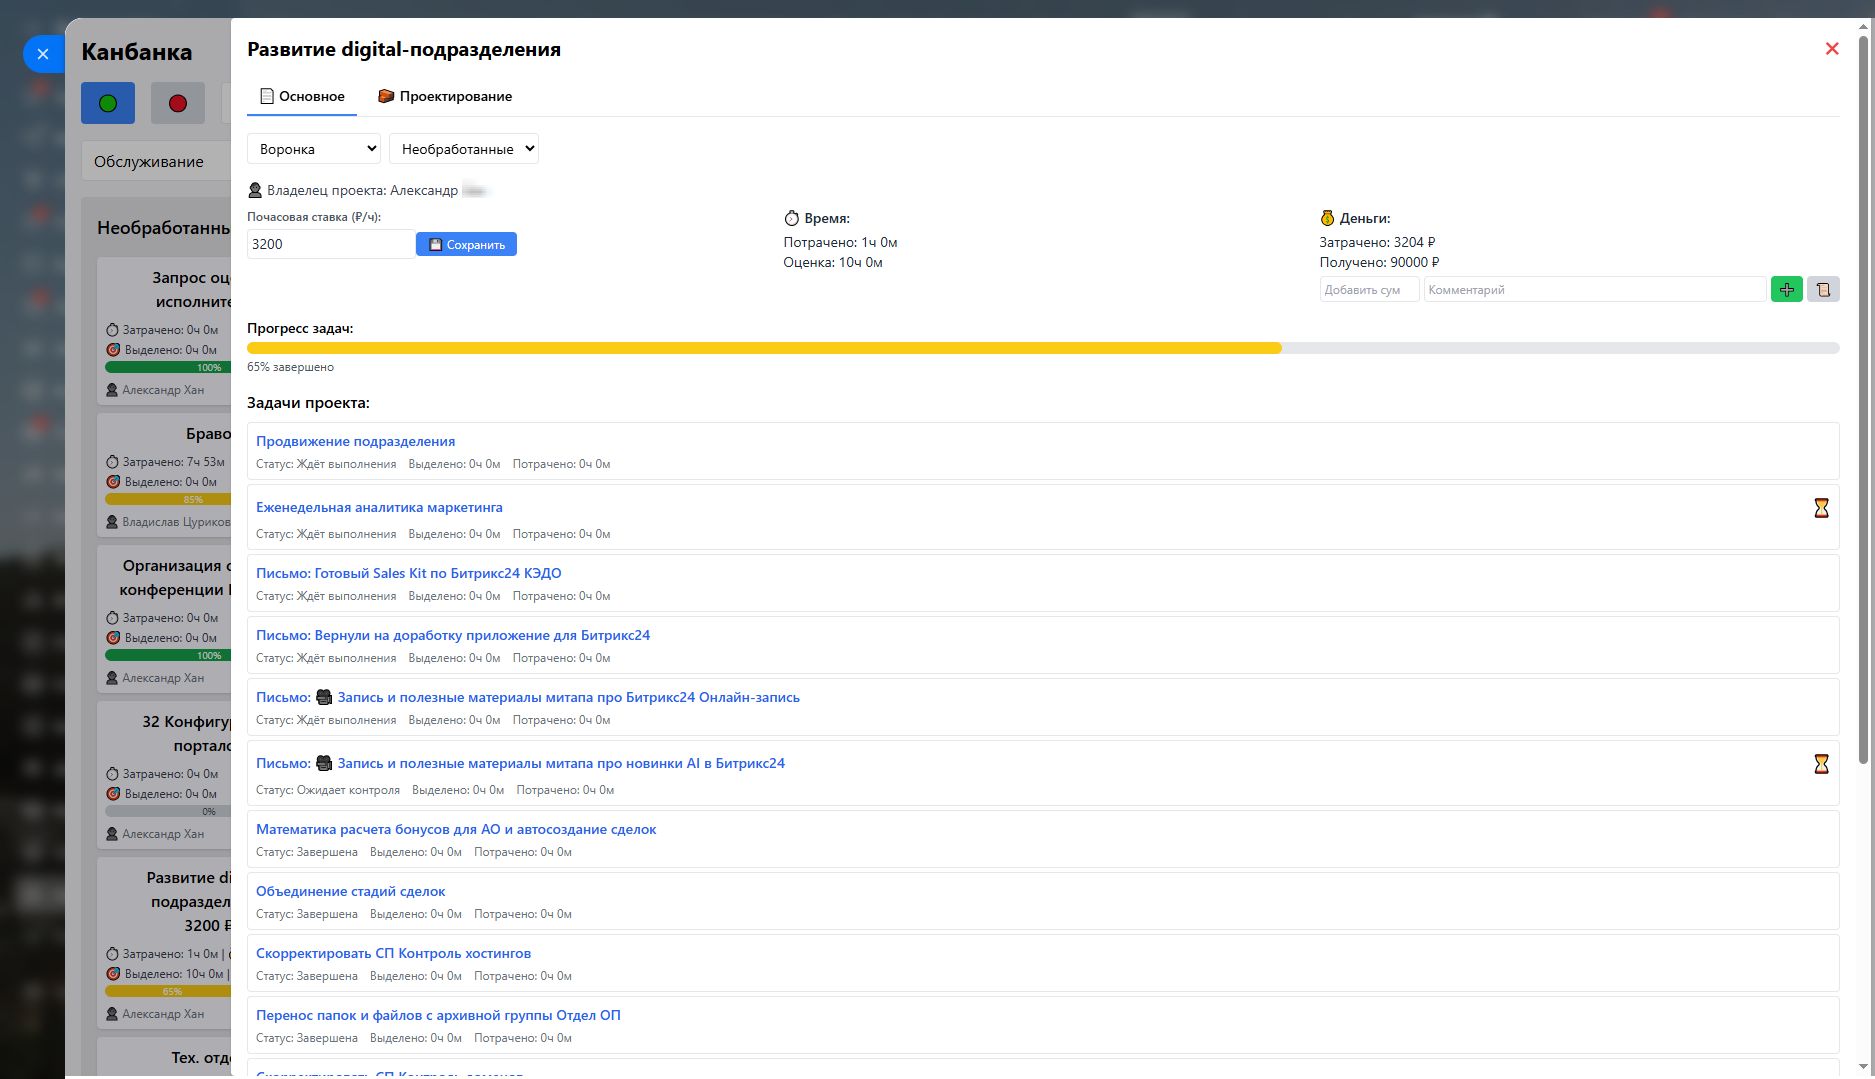
Task: Click hourglass icon on the AI новинки task
Action: tap(1821, 764)
